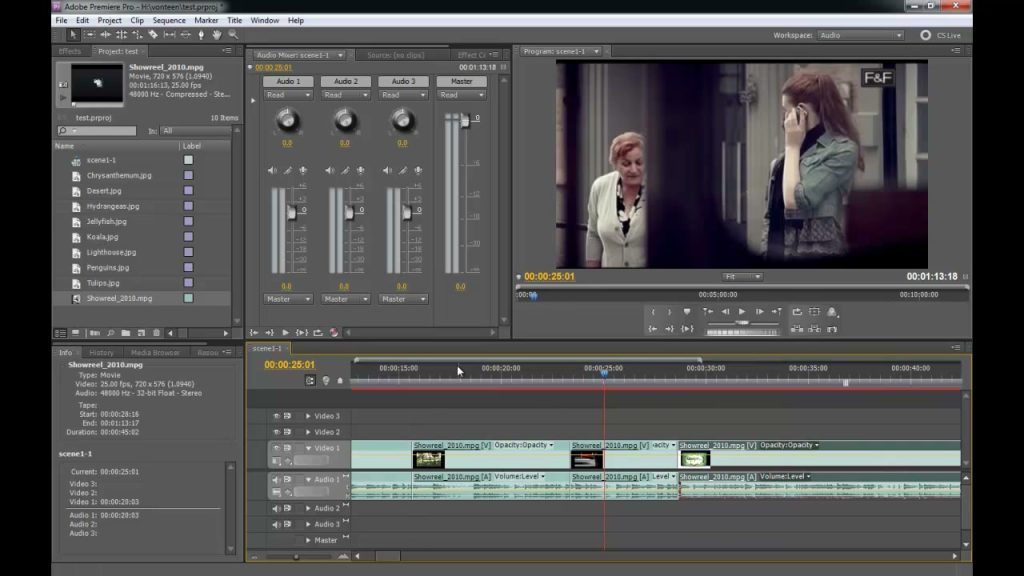Image resolution: width=1024 pixels, height=576 pixels.
Task: Select the Razor tool
Action: (x=153, y=35)
